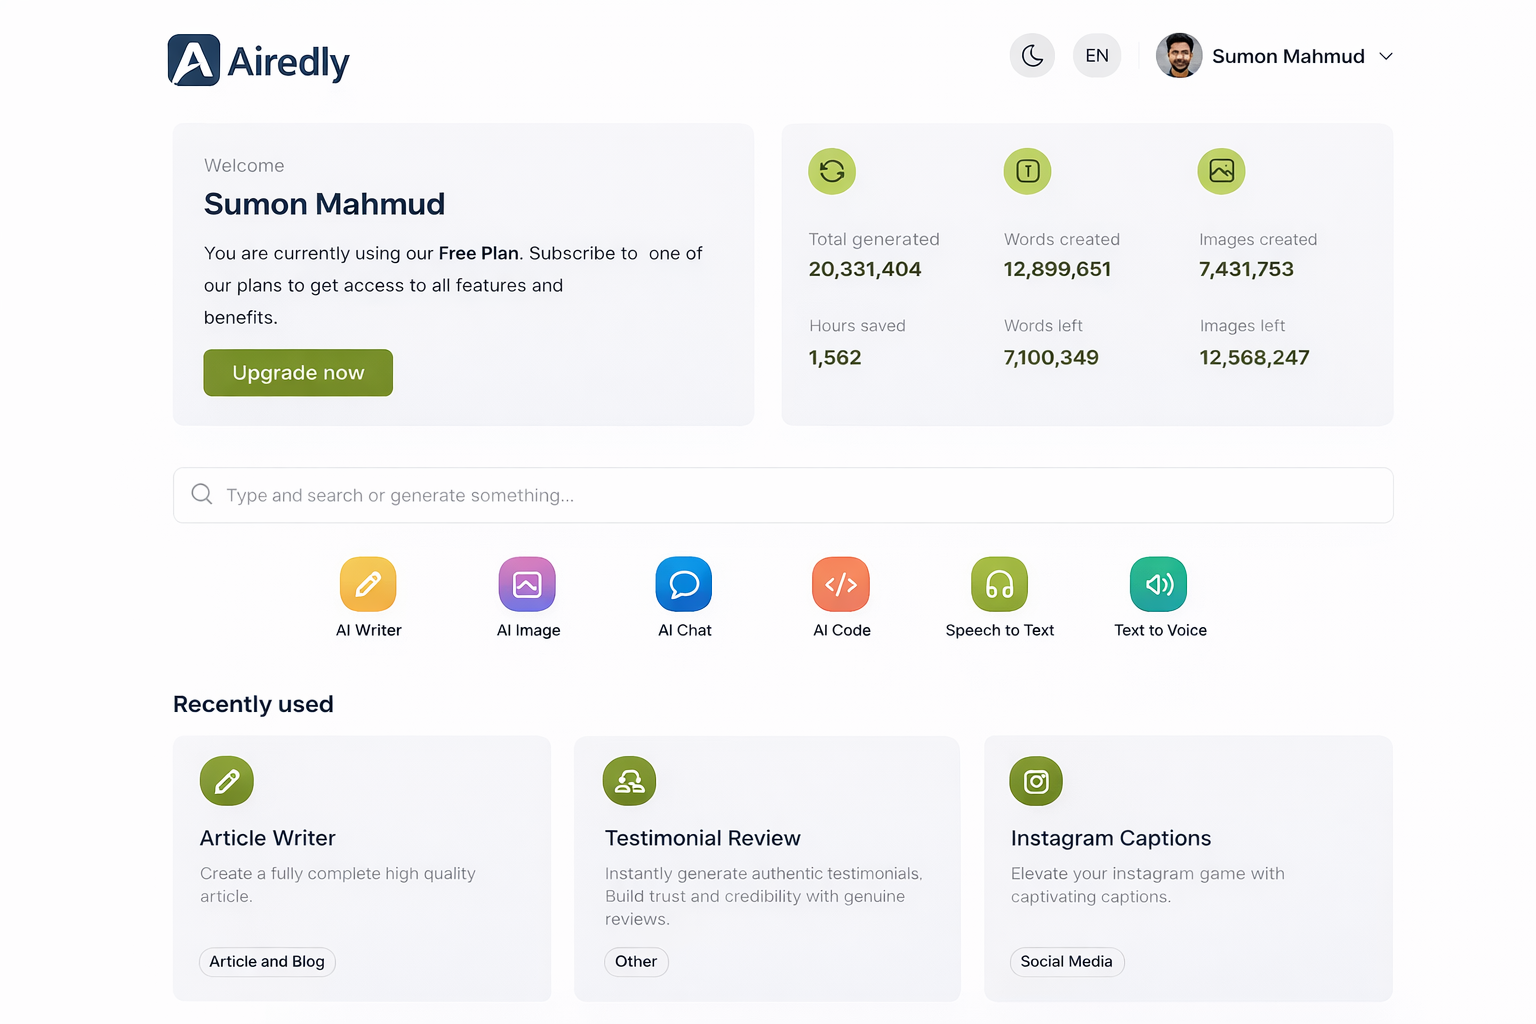Viewport: 1536px width, 1024px height.
Task: Click the search input field
Action: pyautogui.click(x=700, y=495)
